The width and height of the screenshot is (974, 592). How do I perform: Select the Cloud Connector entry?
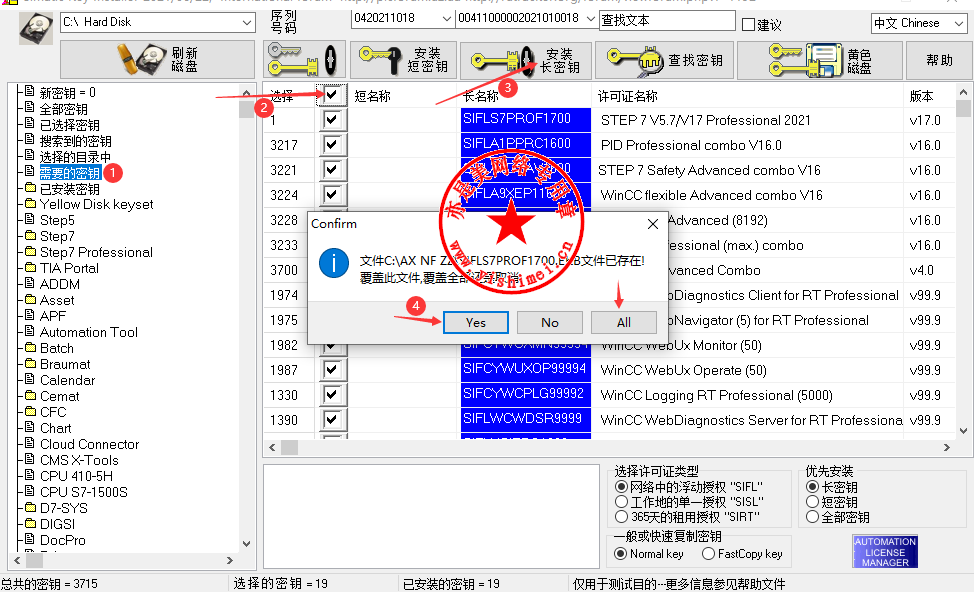click(x=89, y=444)
